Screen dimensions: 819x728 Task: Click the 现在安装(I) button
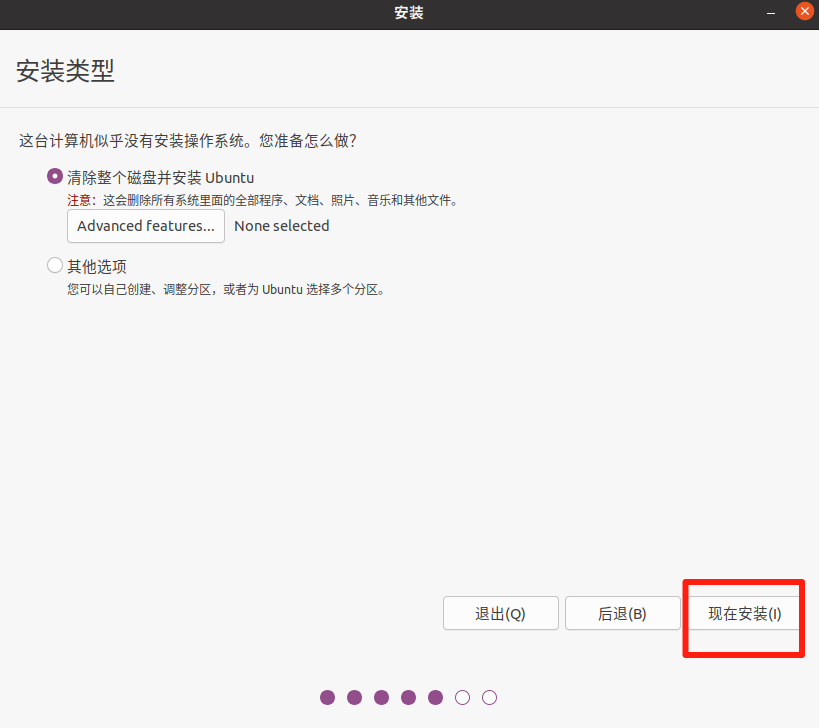[x=744, y=613]
